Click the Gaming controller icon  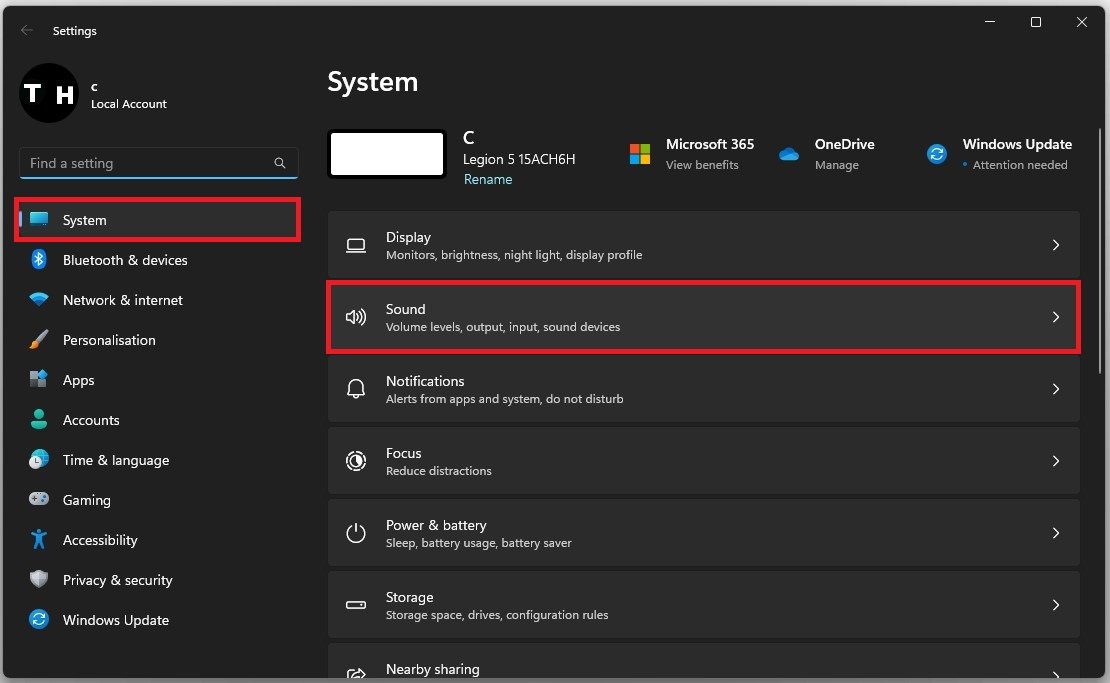pyautogui.click(x=39, y=500)
